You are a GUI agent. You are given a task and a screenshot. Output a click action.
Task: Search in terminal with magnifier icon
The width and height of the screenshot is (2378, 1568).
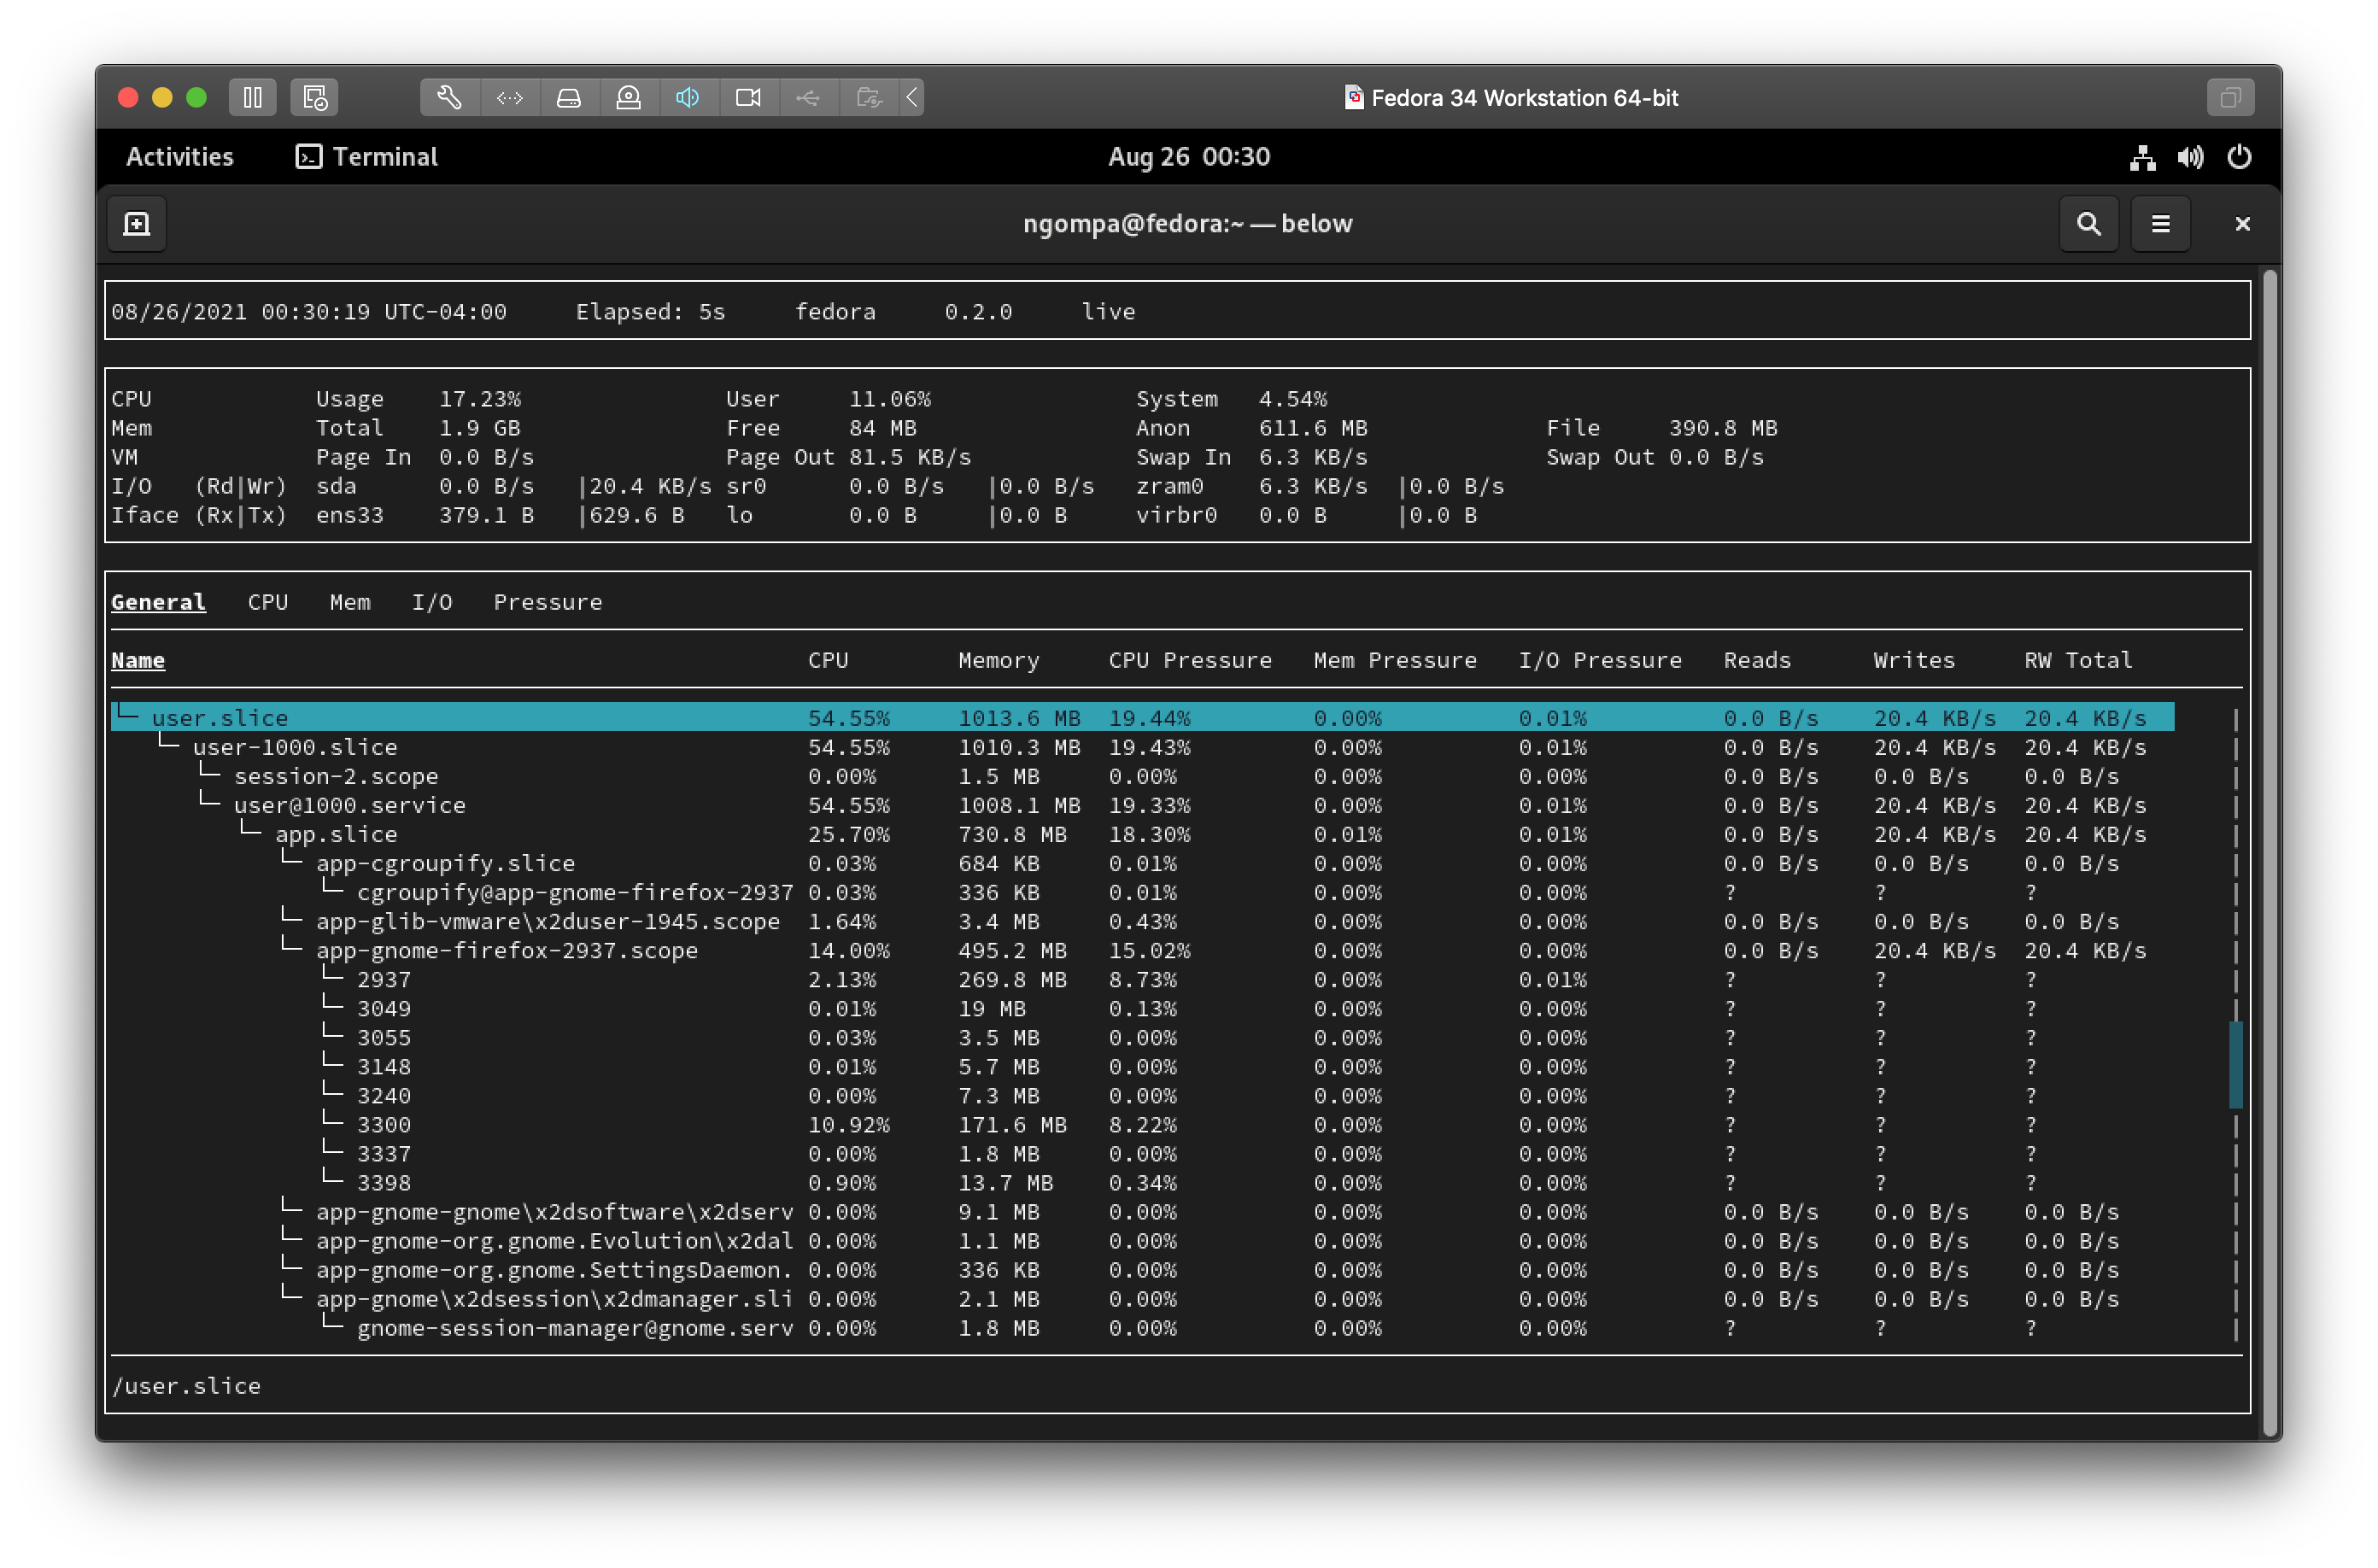click(2088, 223)
